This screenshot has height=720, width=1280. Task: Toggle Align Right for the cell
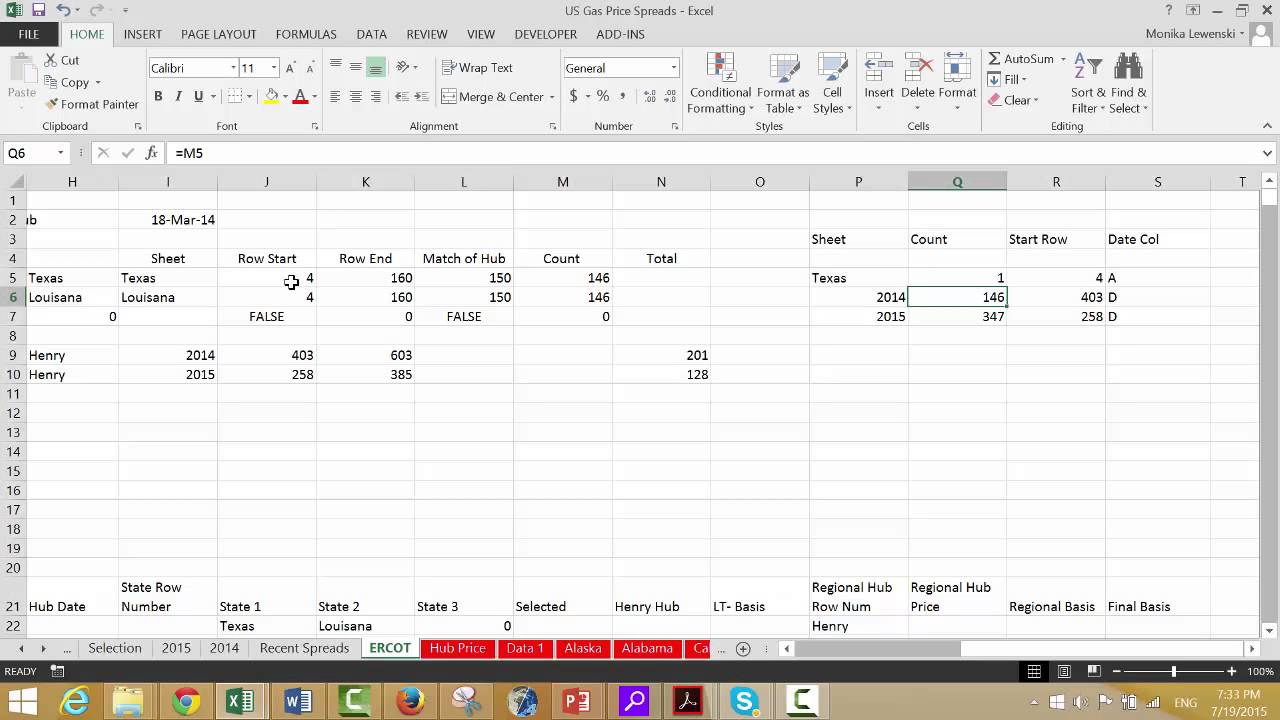(375, 96)
